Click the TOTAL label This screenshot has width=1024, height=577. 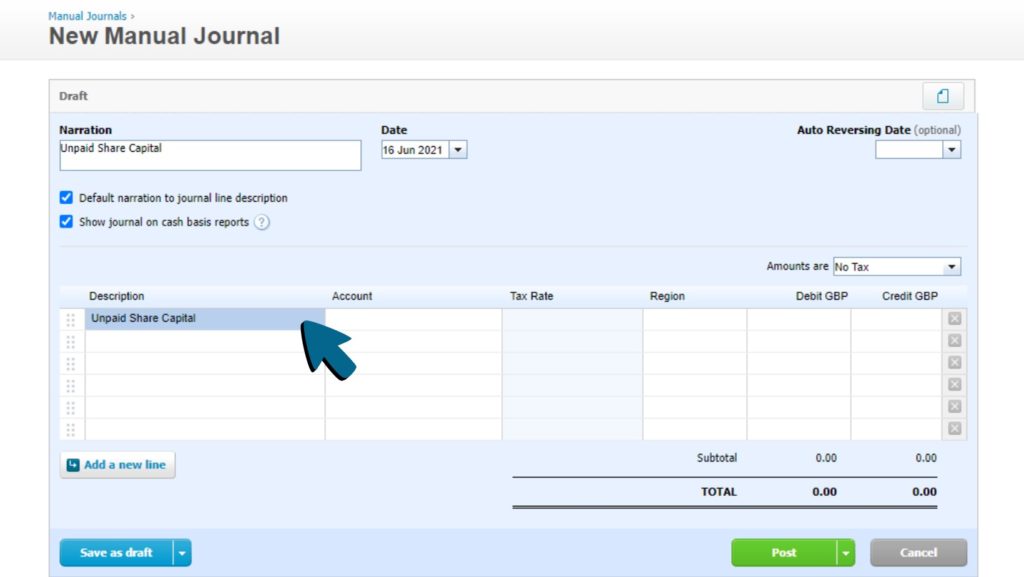(x=718, y=491)
